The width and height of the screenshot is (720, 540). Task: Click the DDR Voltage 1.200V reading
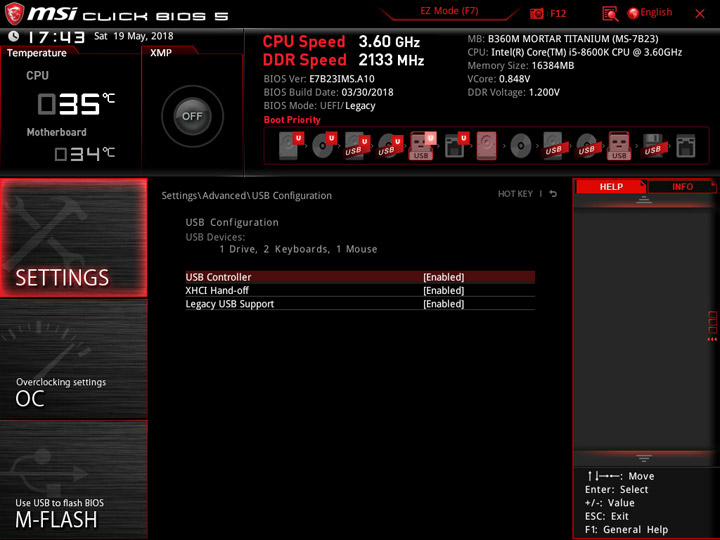click(513, 92)
